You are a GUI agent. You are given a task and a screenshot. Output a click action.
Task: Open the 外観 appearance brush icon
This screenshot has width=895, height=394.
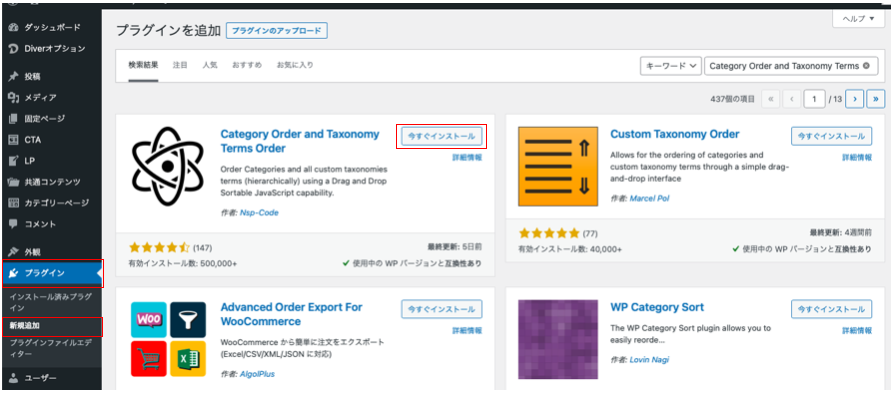coord(14,252)
